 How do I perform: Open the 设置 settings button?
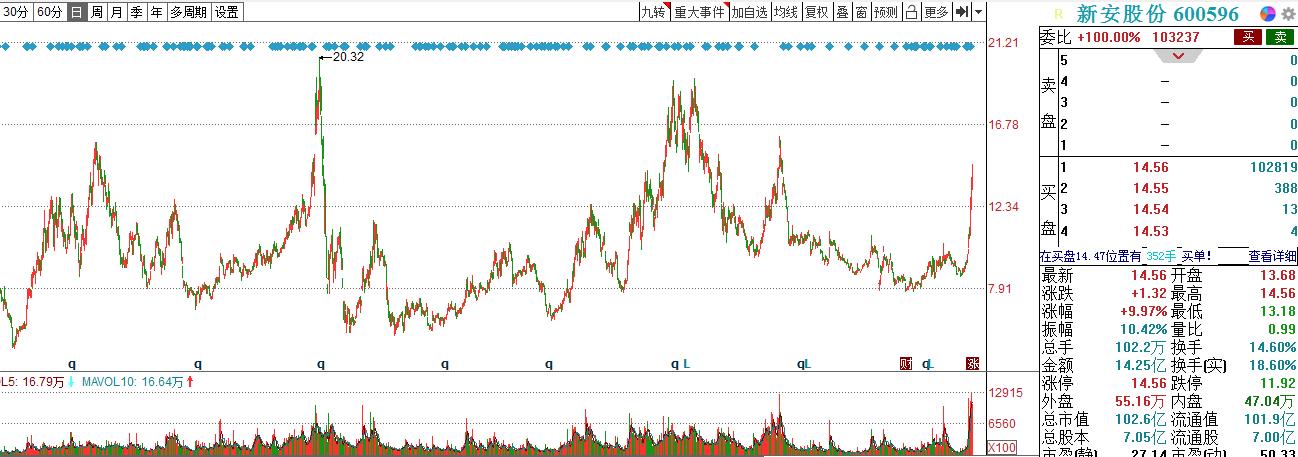(x=227, y=12)
